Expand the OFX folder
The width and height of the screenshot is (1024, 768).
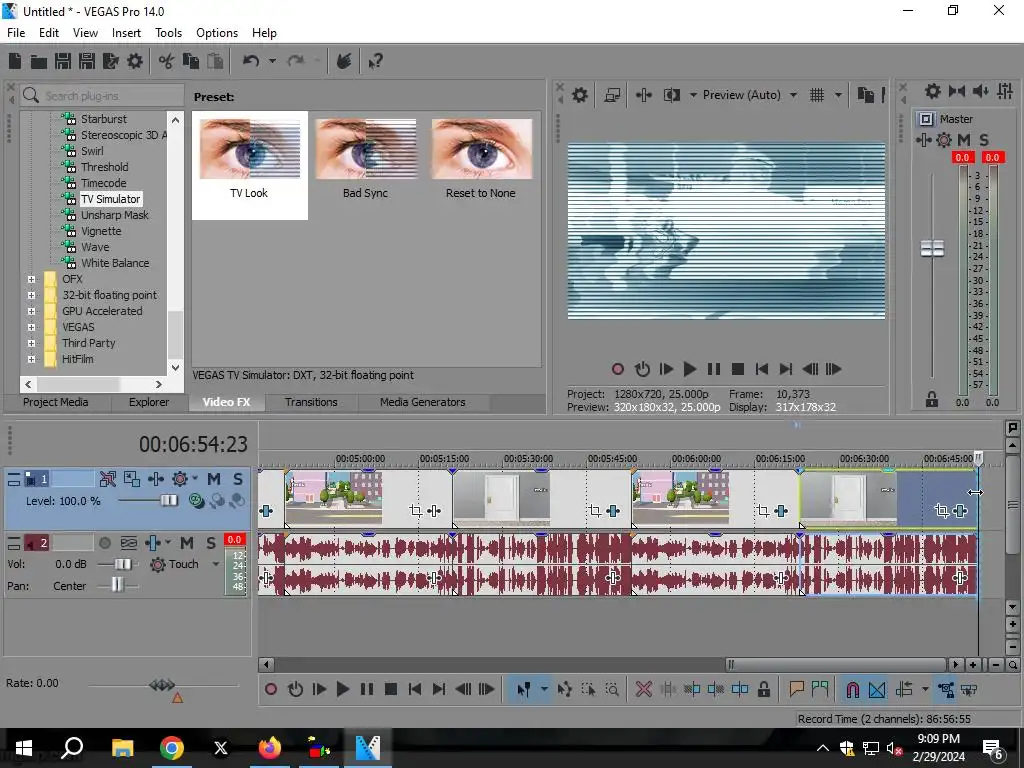click(31, 279)
